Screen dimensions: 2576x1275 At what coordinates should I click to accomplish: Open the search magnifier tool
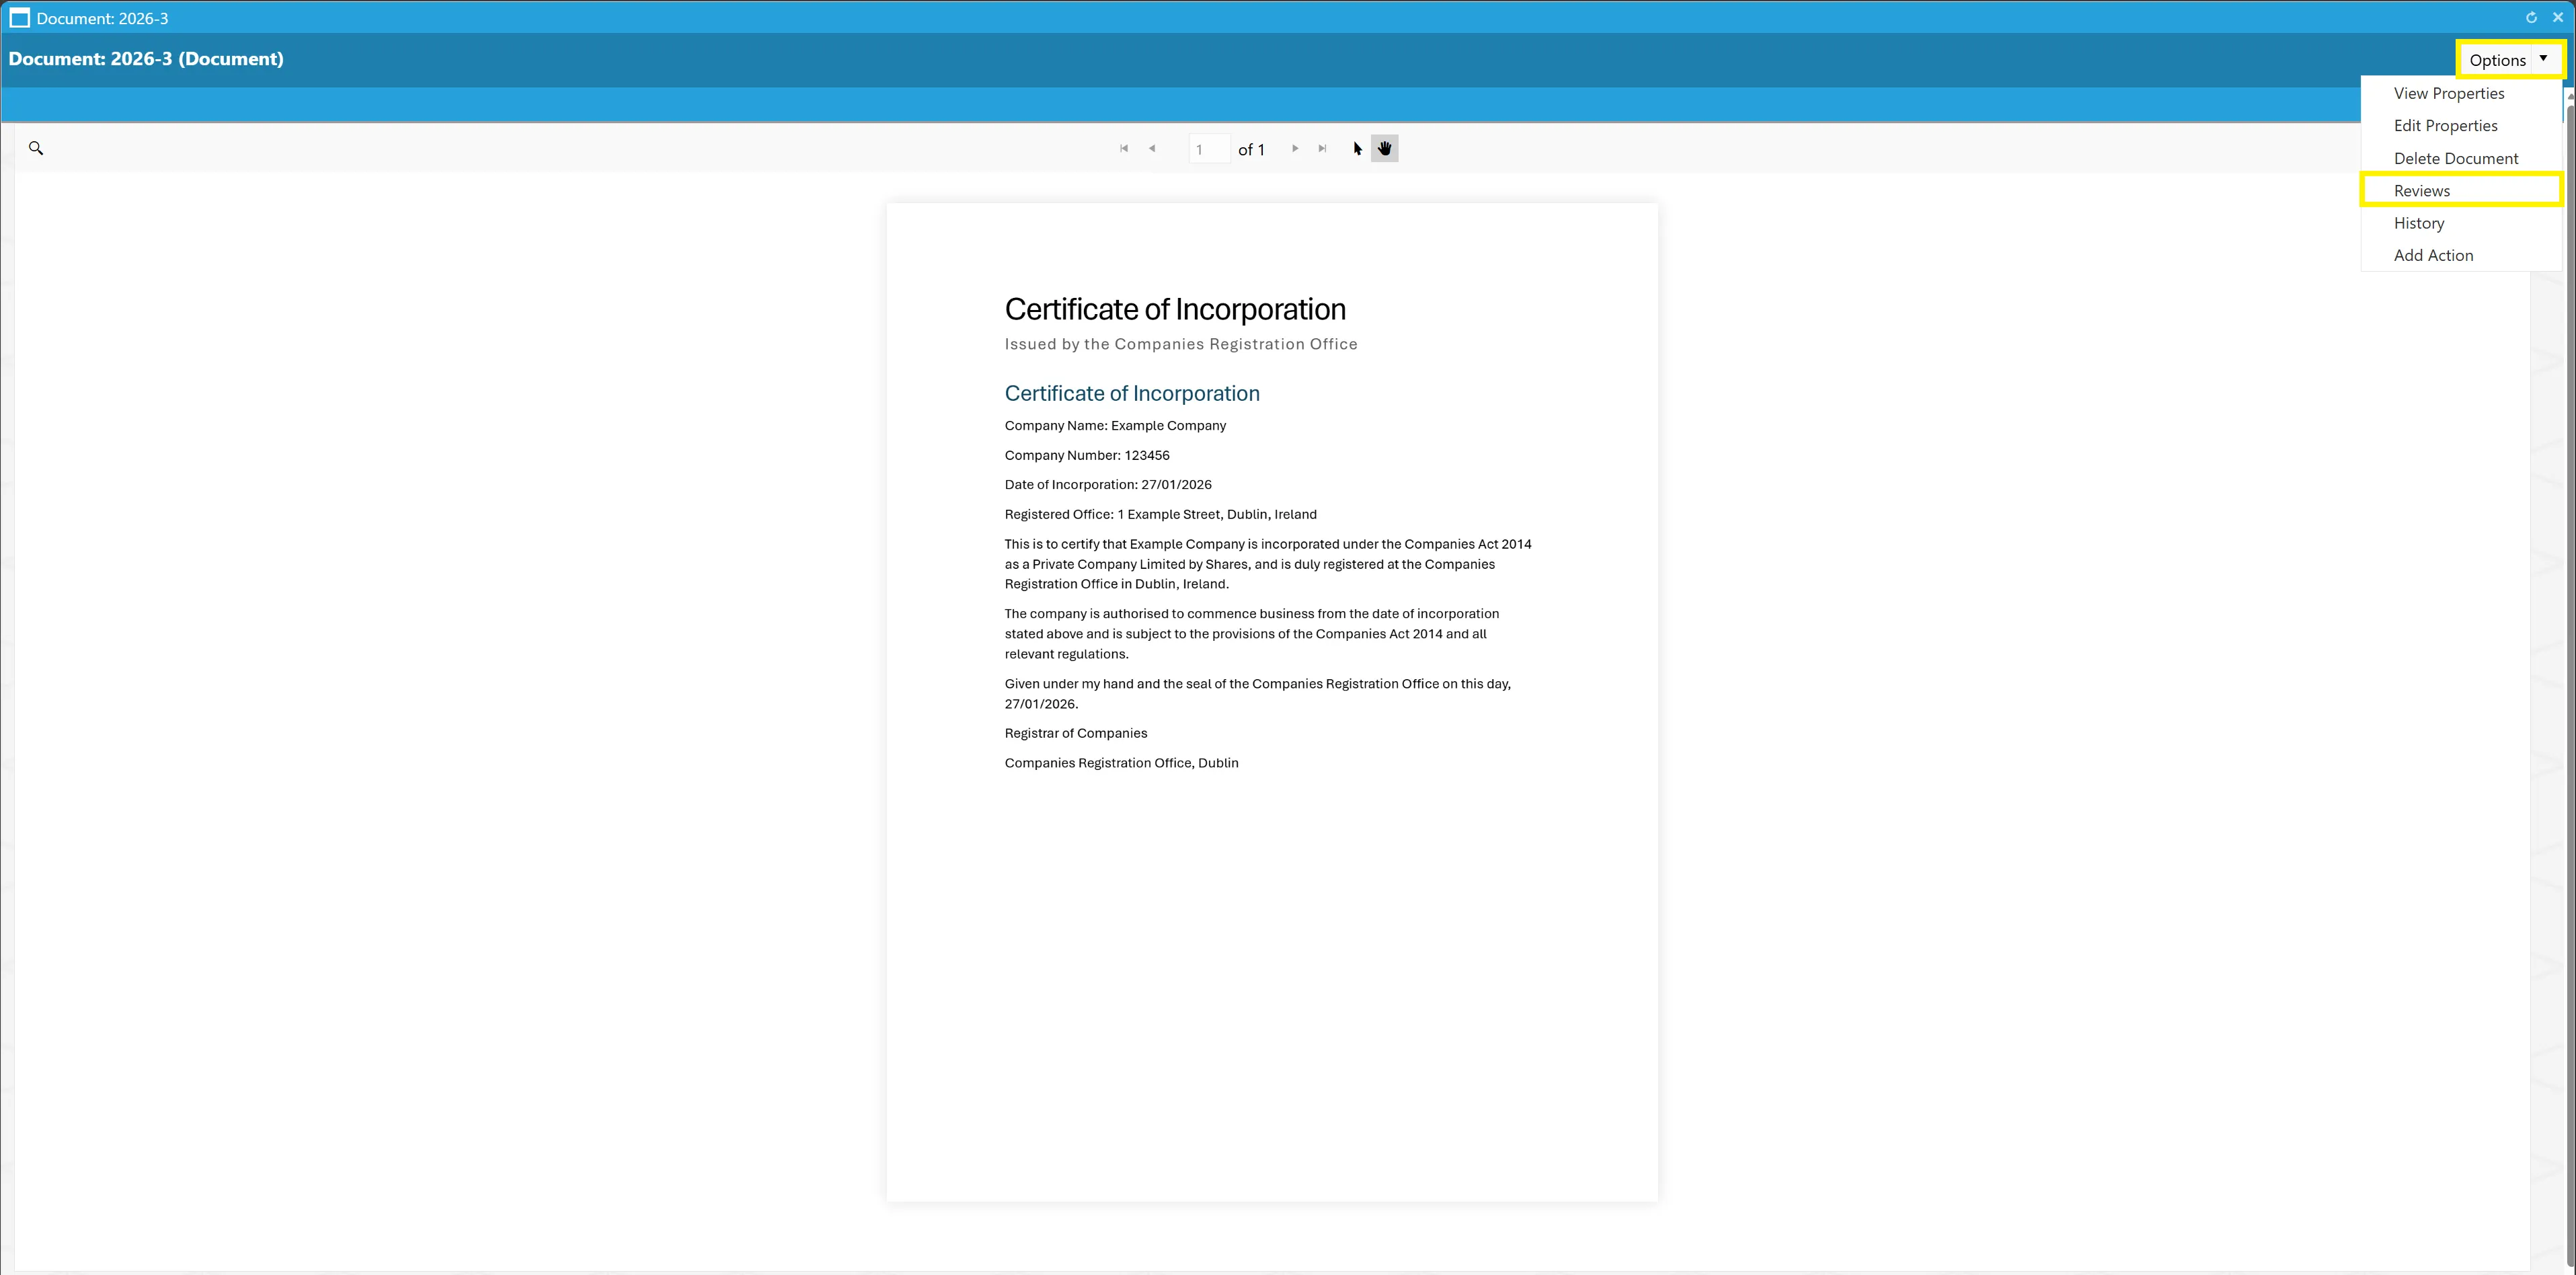click(x=36, y=148)
